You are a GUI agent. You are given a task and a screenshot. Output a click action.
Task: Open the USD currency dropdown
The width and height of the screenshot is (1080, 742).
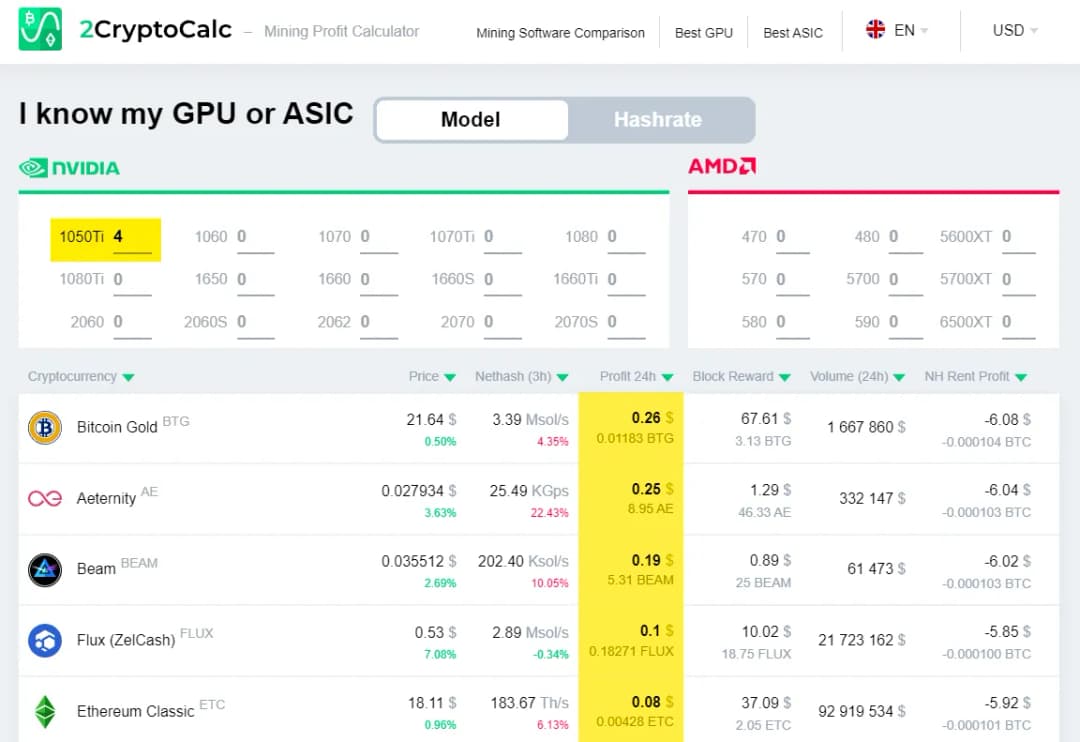(x=1014, y=30)
